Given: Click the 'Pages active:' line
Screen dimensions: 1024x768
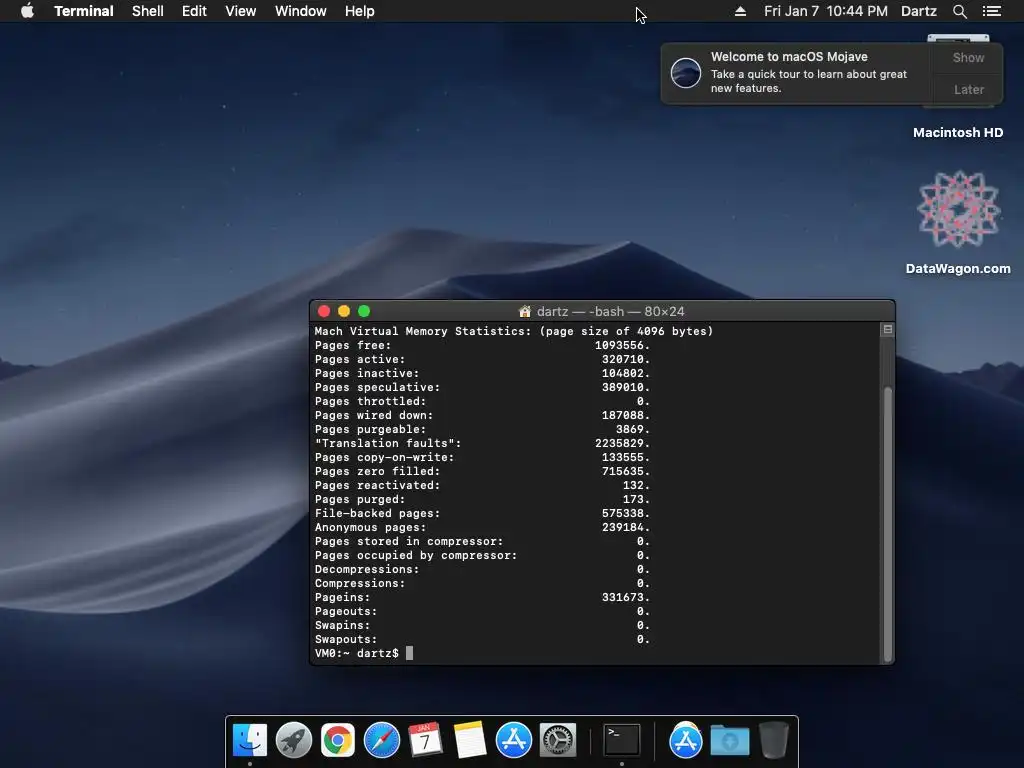Looking at the screenshot, I should 482,359.
